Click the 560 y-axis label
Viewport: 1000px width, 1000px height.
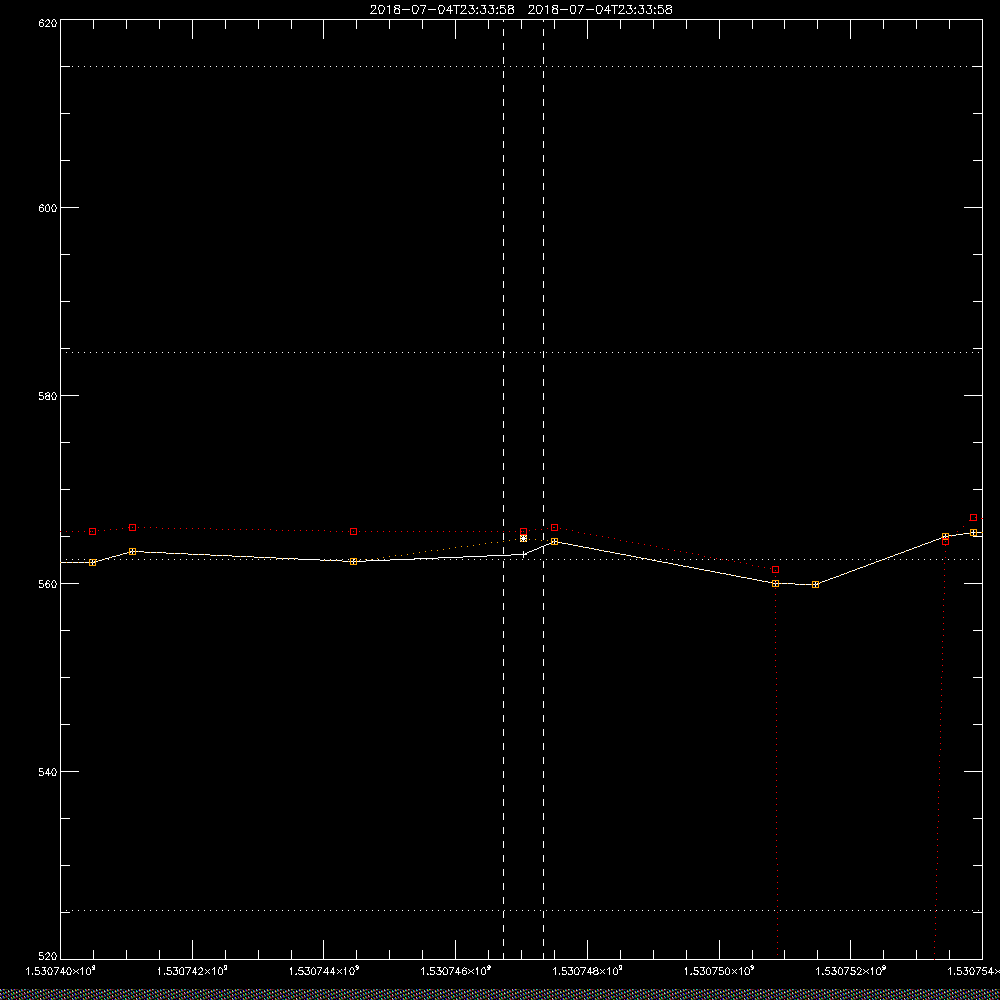coord(48,584)
